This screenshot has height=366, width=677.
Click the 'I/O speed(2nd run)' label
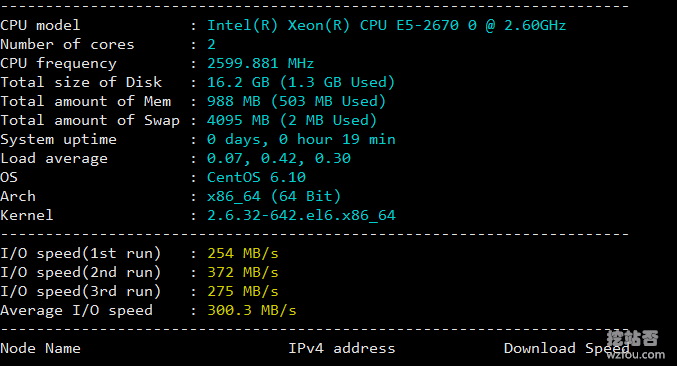81,272
